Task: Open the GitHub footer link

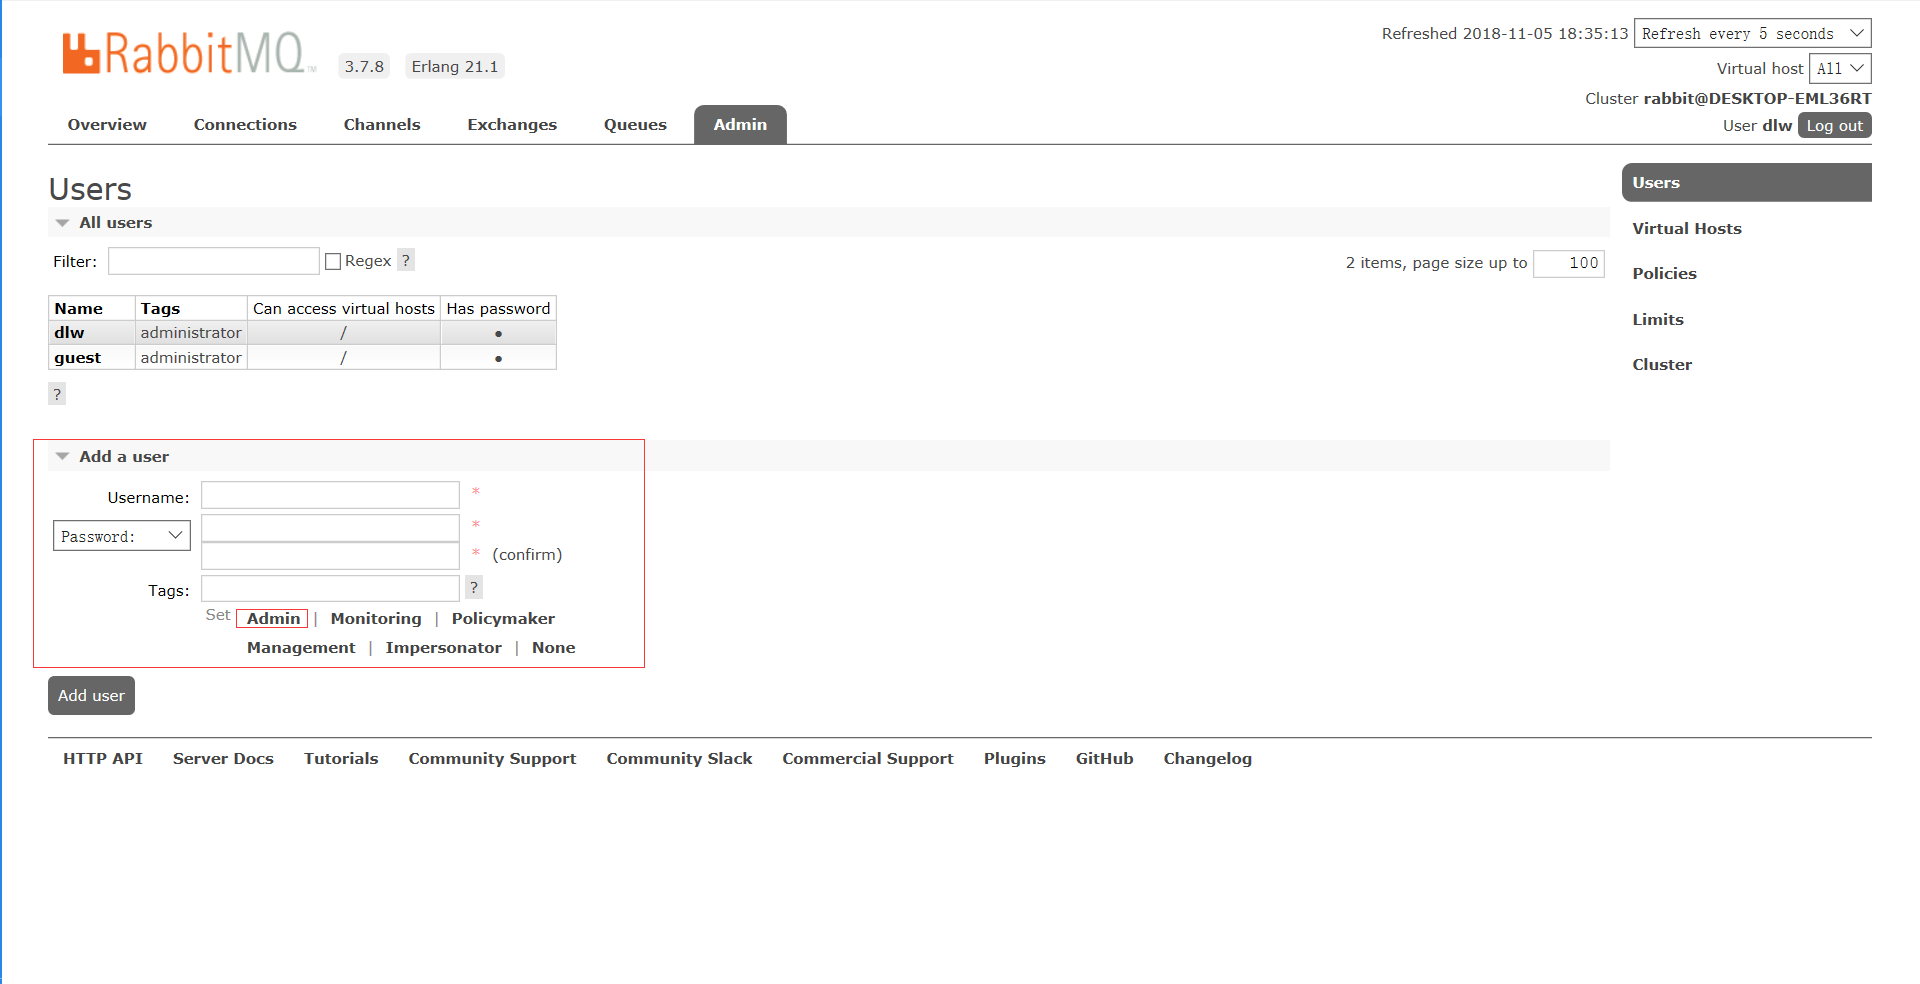Action: point(1104,758)
